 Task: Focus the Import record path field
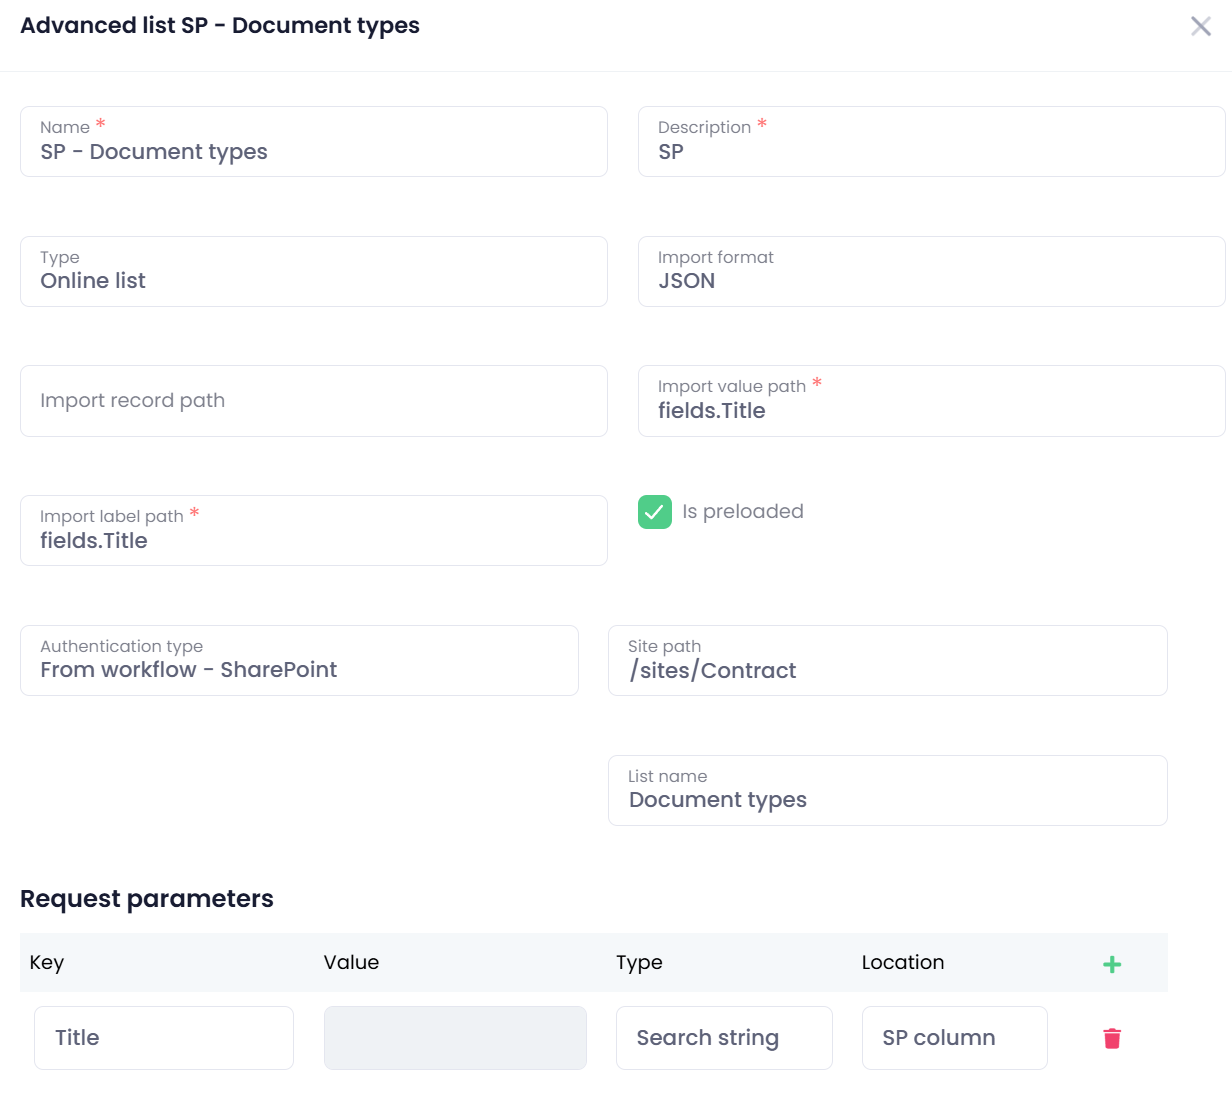tap(313, 401)
